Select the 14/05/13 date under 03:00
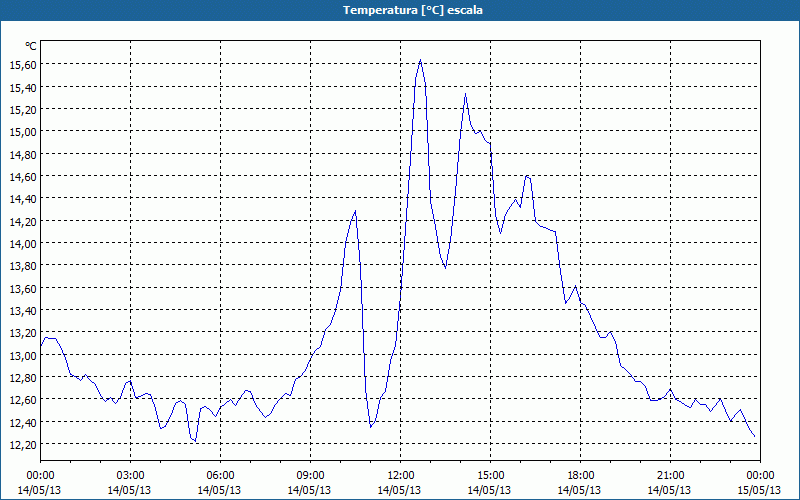Image resolution: width=800 pixels, height=500 pixels. [129, 490]
